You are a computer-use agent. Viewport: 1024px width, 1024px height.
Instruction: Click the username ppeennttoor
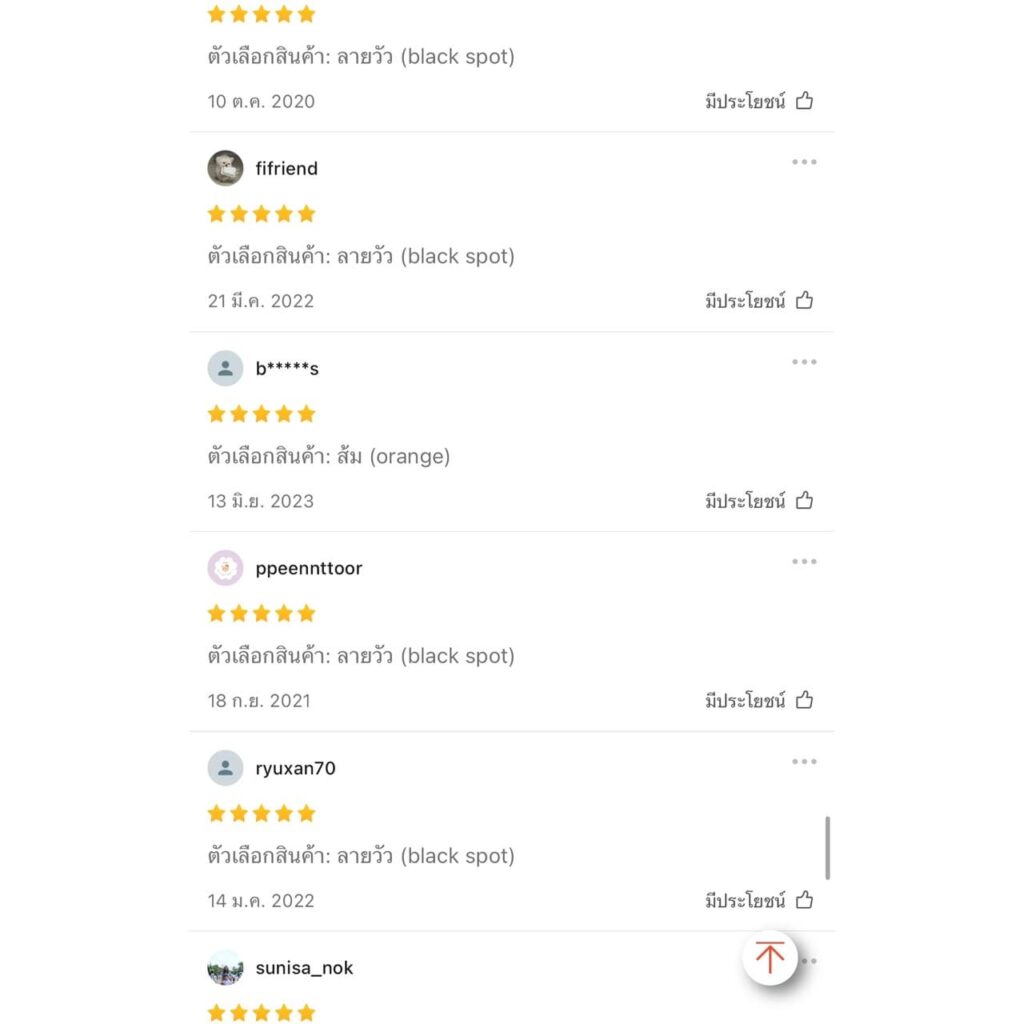(309, 569)
